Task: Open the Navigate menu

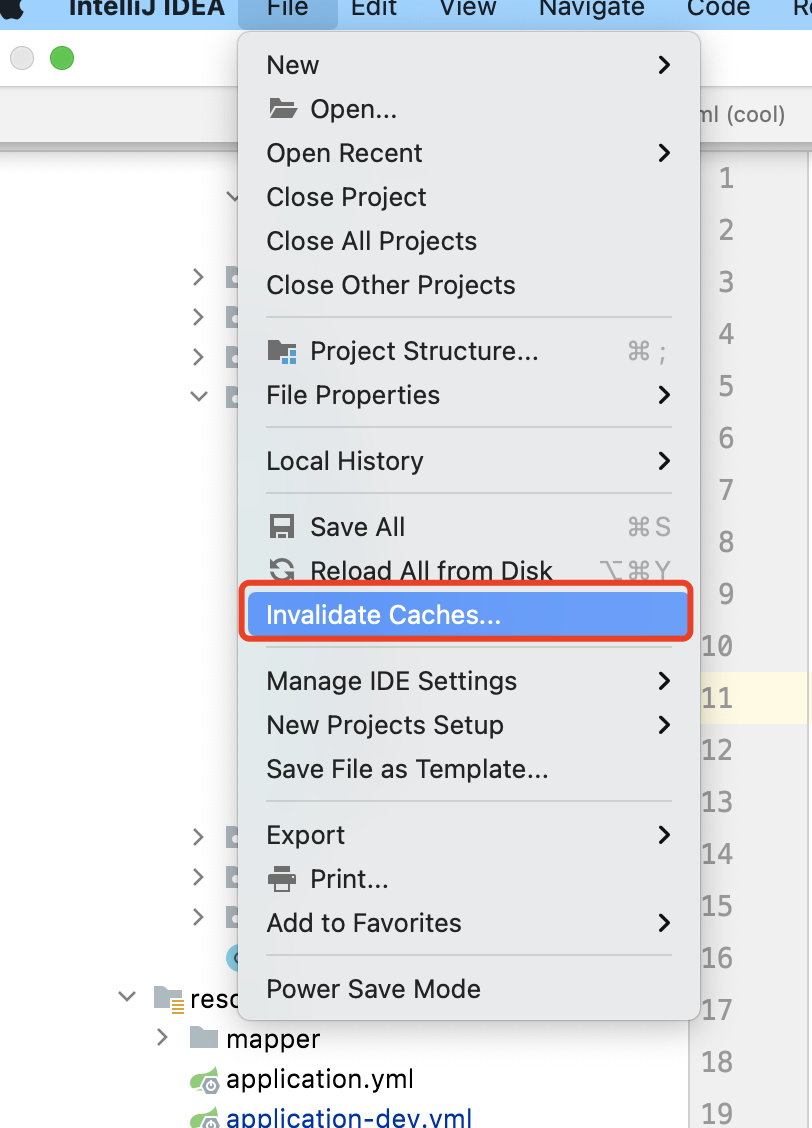Action: 592,9
